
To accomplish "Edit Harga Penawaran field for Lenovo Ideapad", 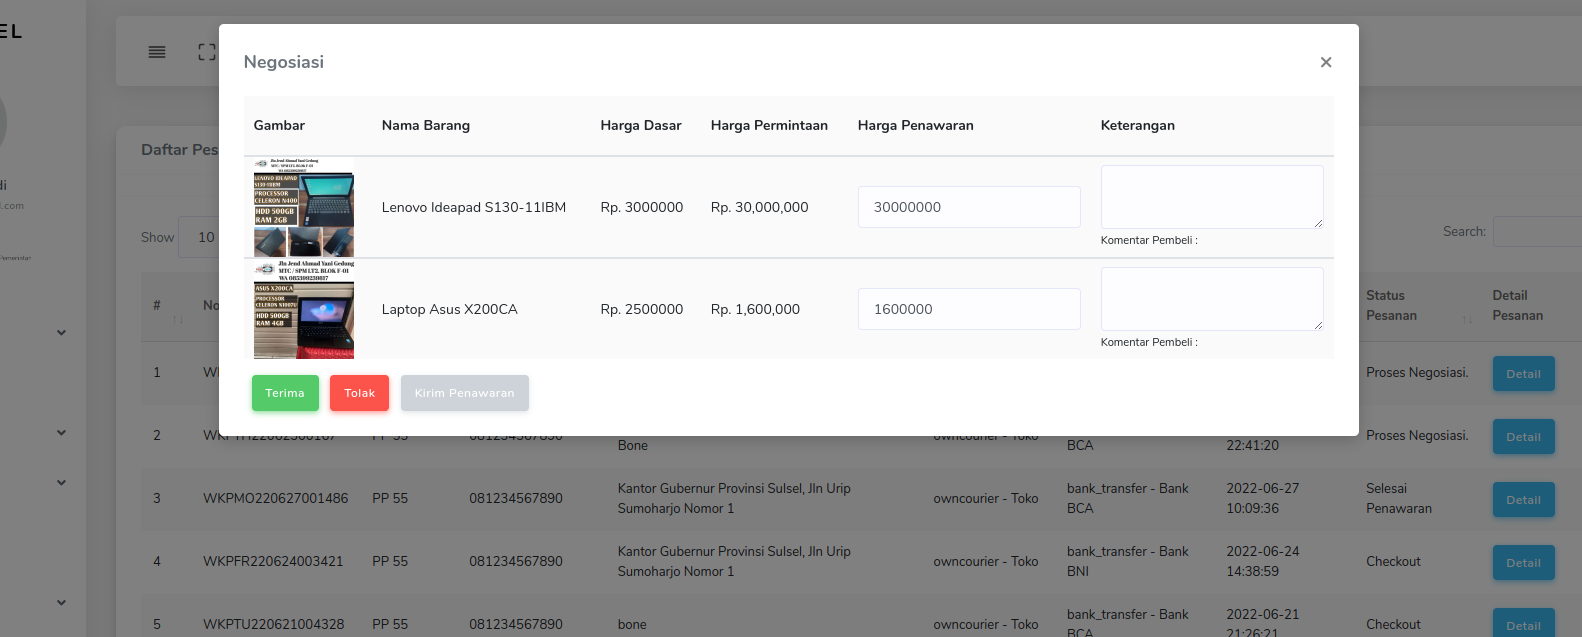I will 968,207.
